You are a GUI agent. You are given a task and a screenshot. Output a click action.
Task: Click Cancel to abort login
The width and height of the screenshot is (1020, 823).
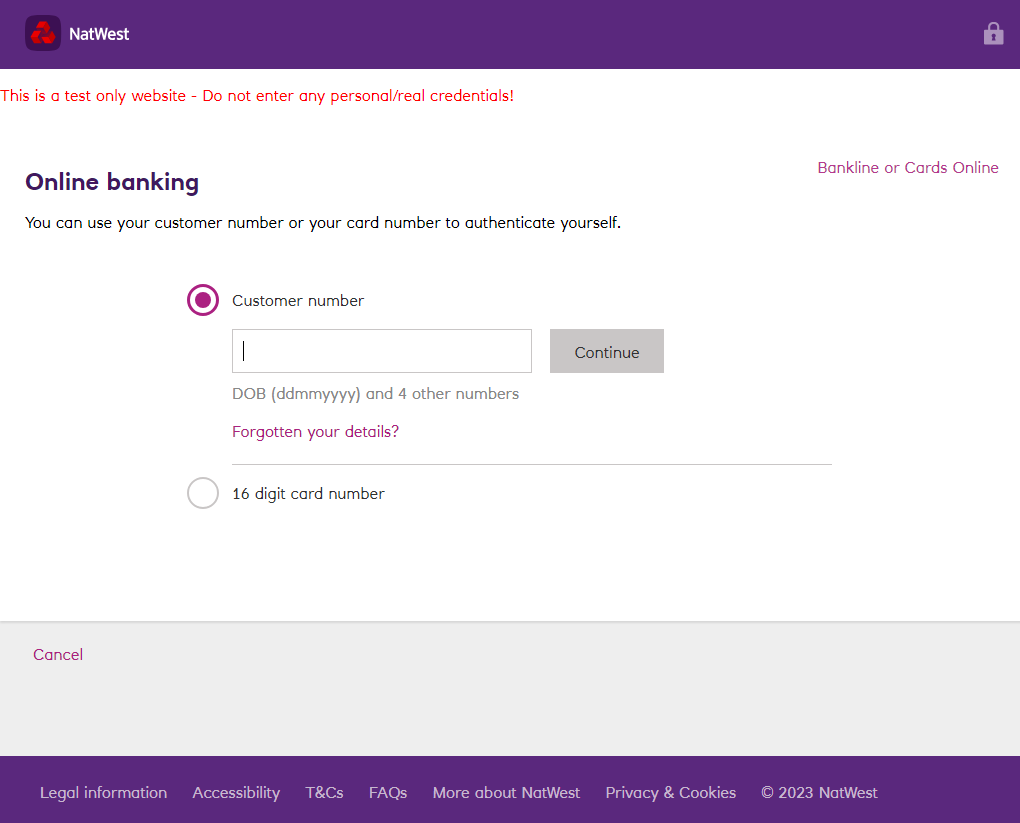pos(58,655)
